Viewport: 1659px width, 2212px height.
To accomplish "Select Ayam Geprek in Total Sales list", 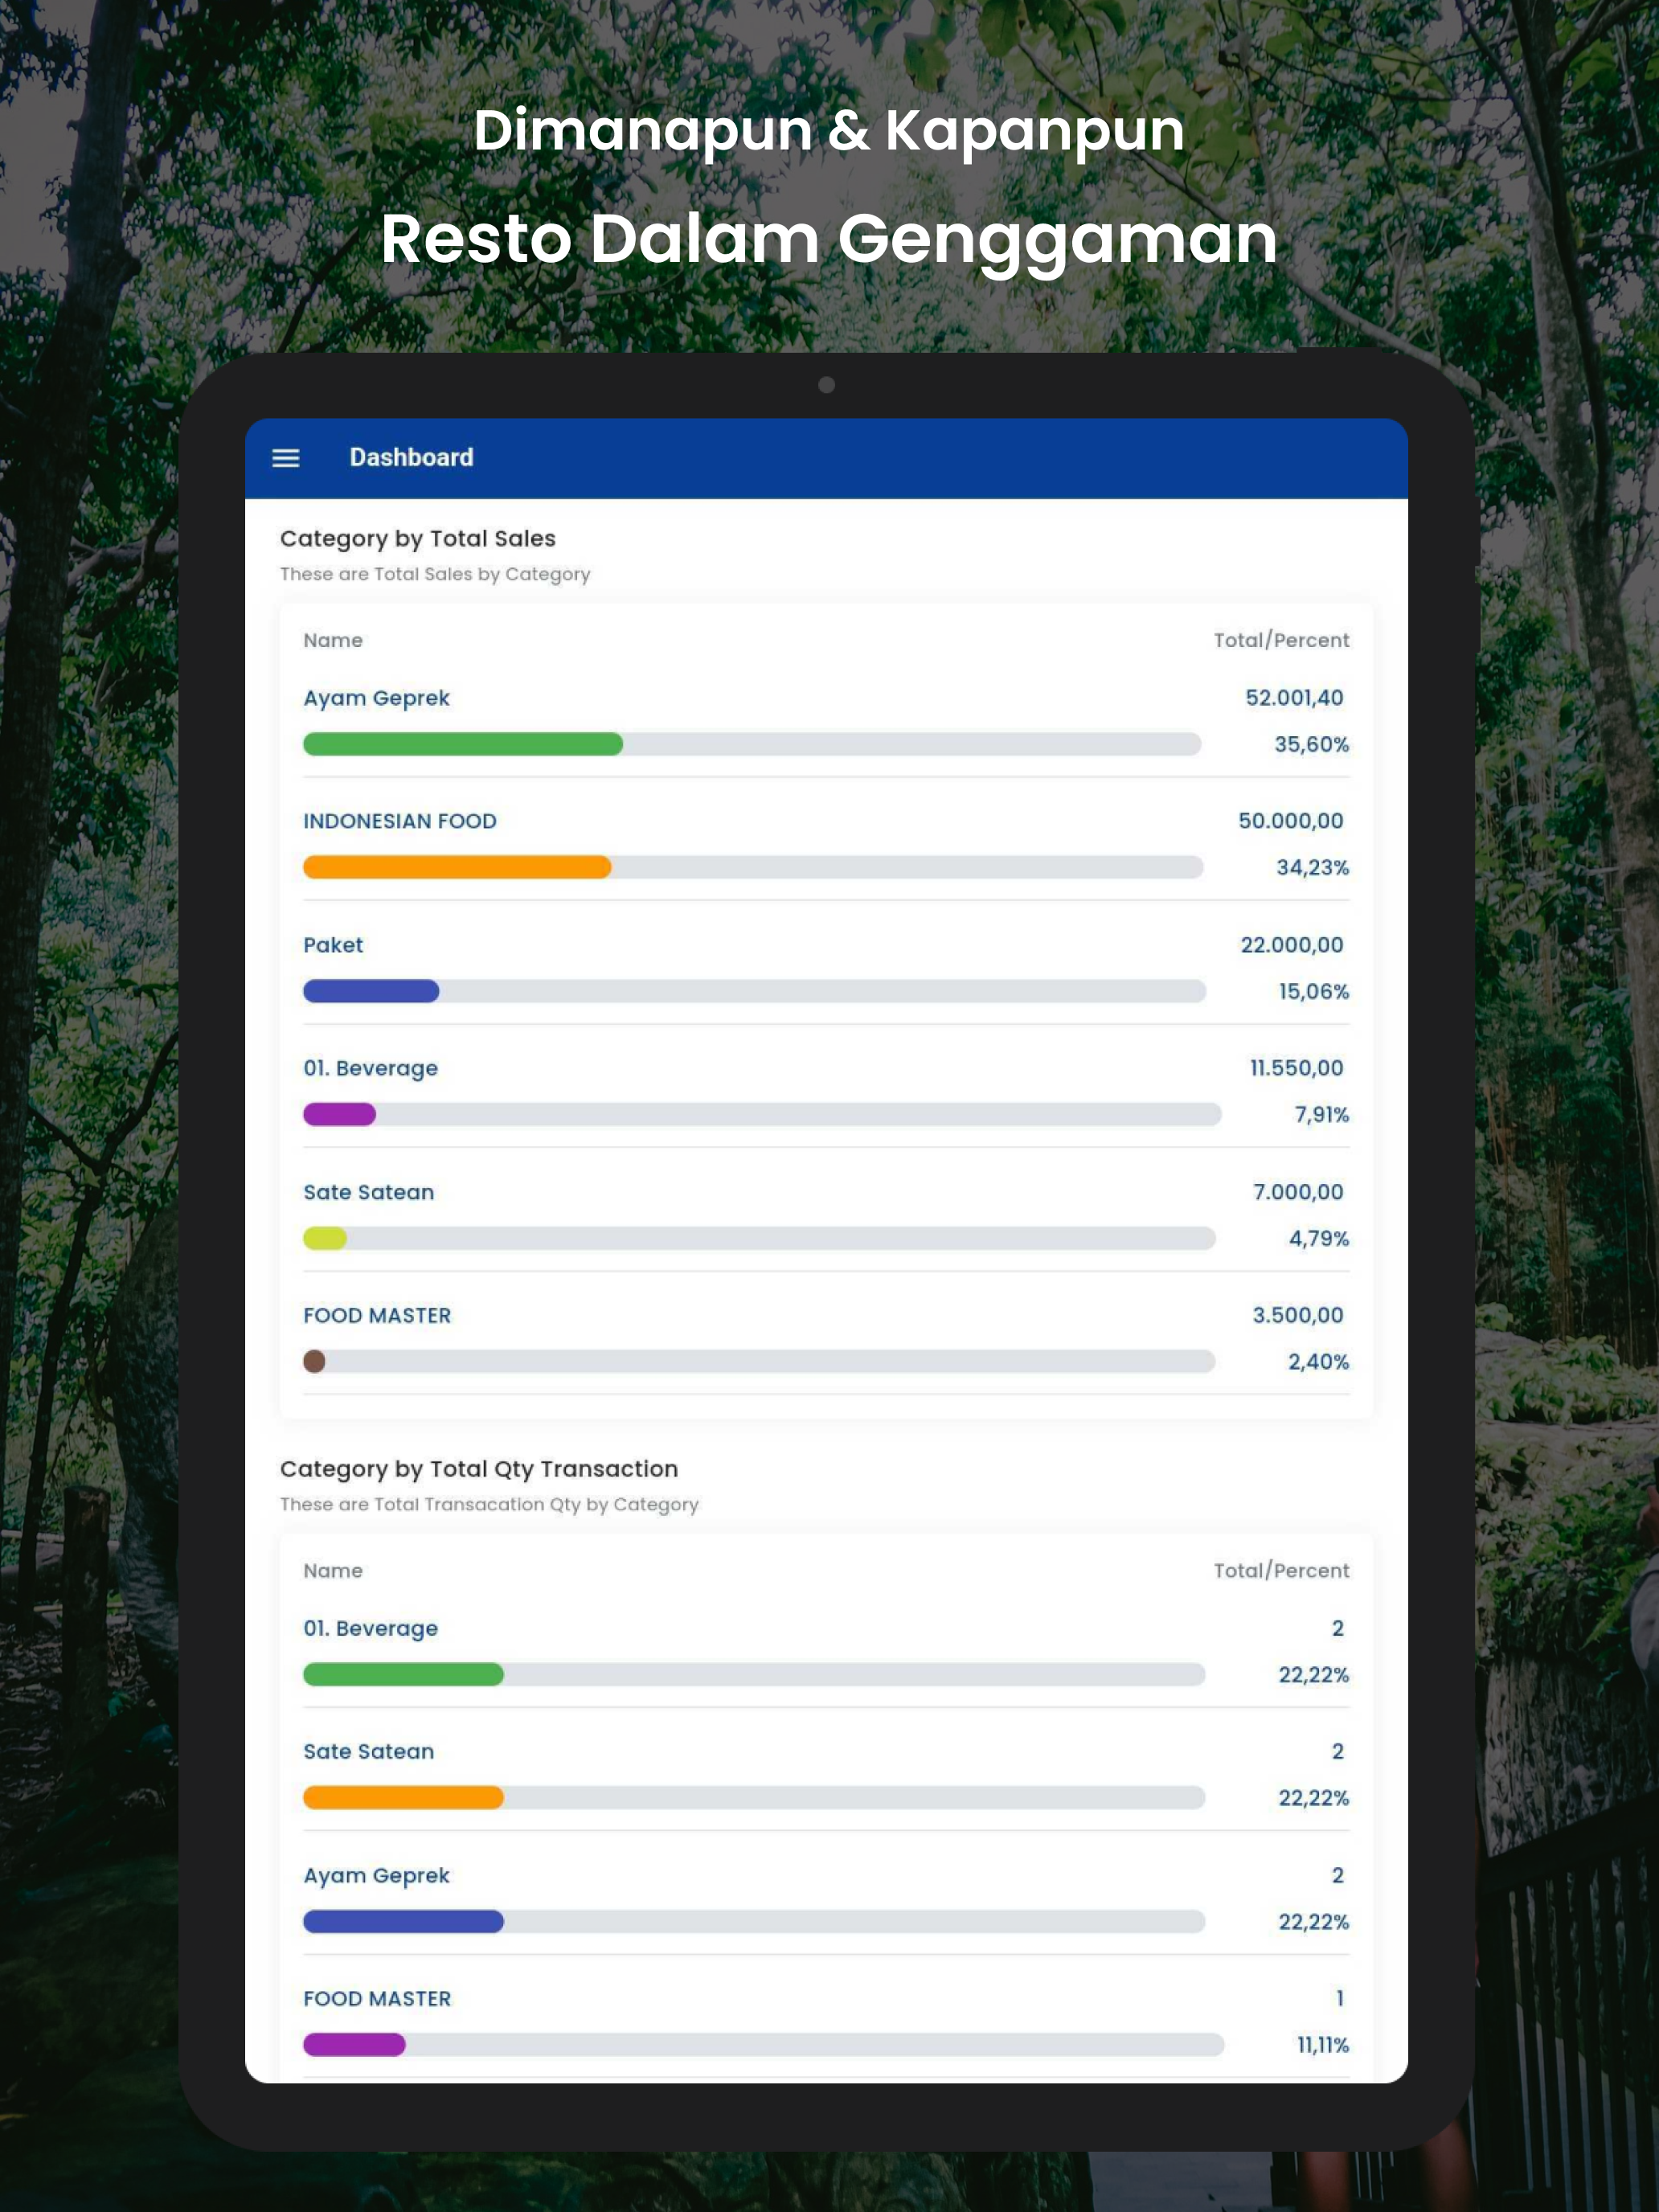I will pyautogui.click(x=376, y=698).
